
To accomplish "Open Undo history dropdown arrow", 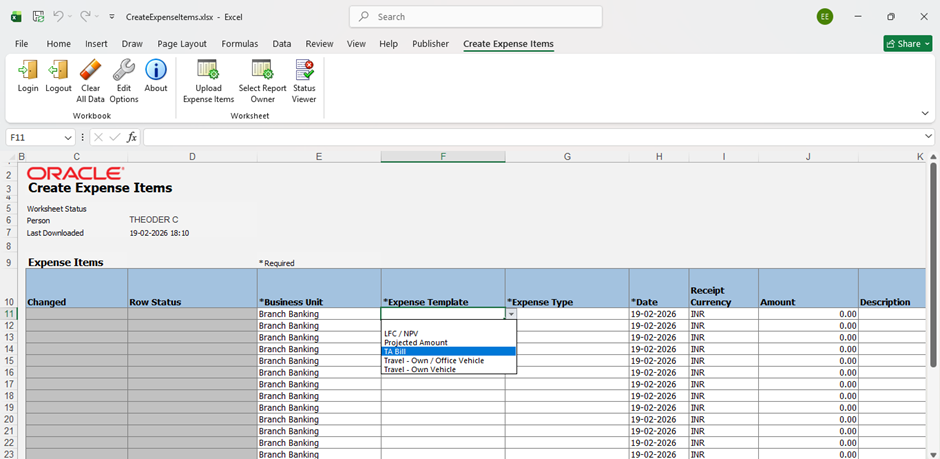I will [x=70, y=17].
